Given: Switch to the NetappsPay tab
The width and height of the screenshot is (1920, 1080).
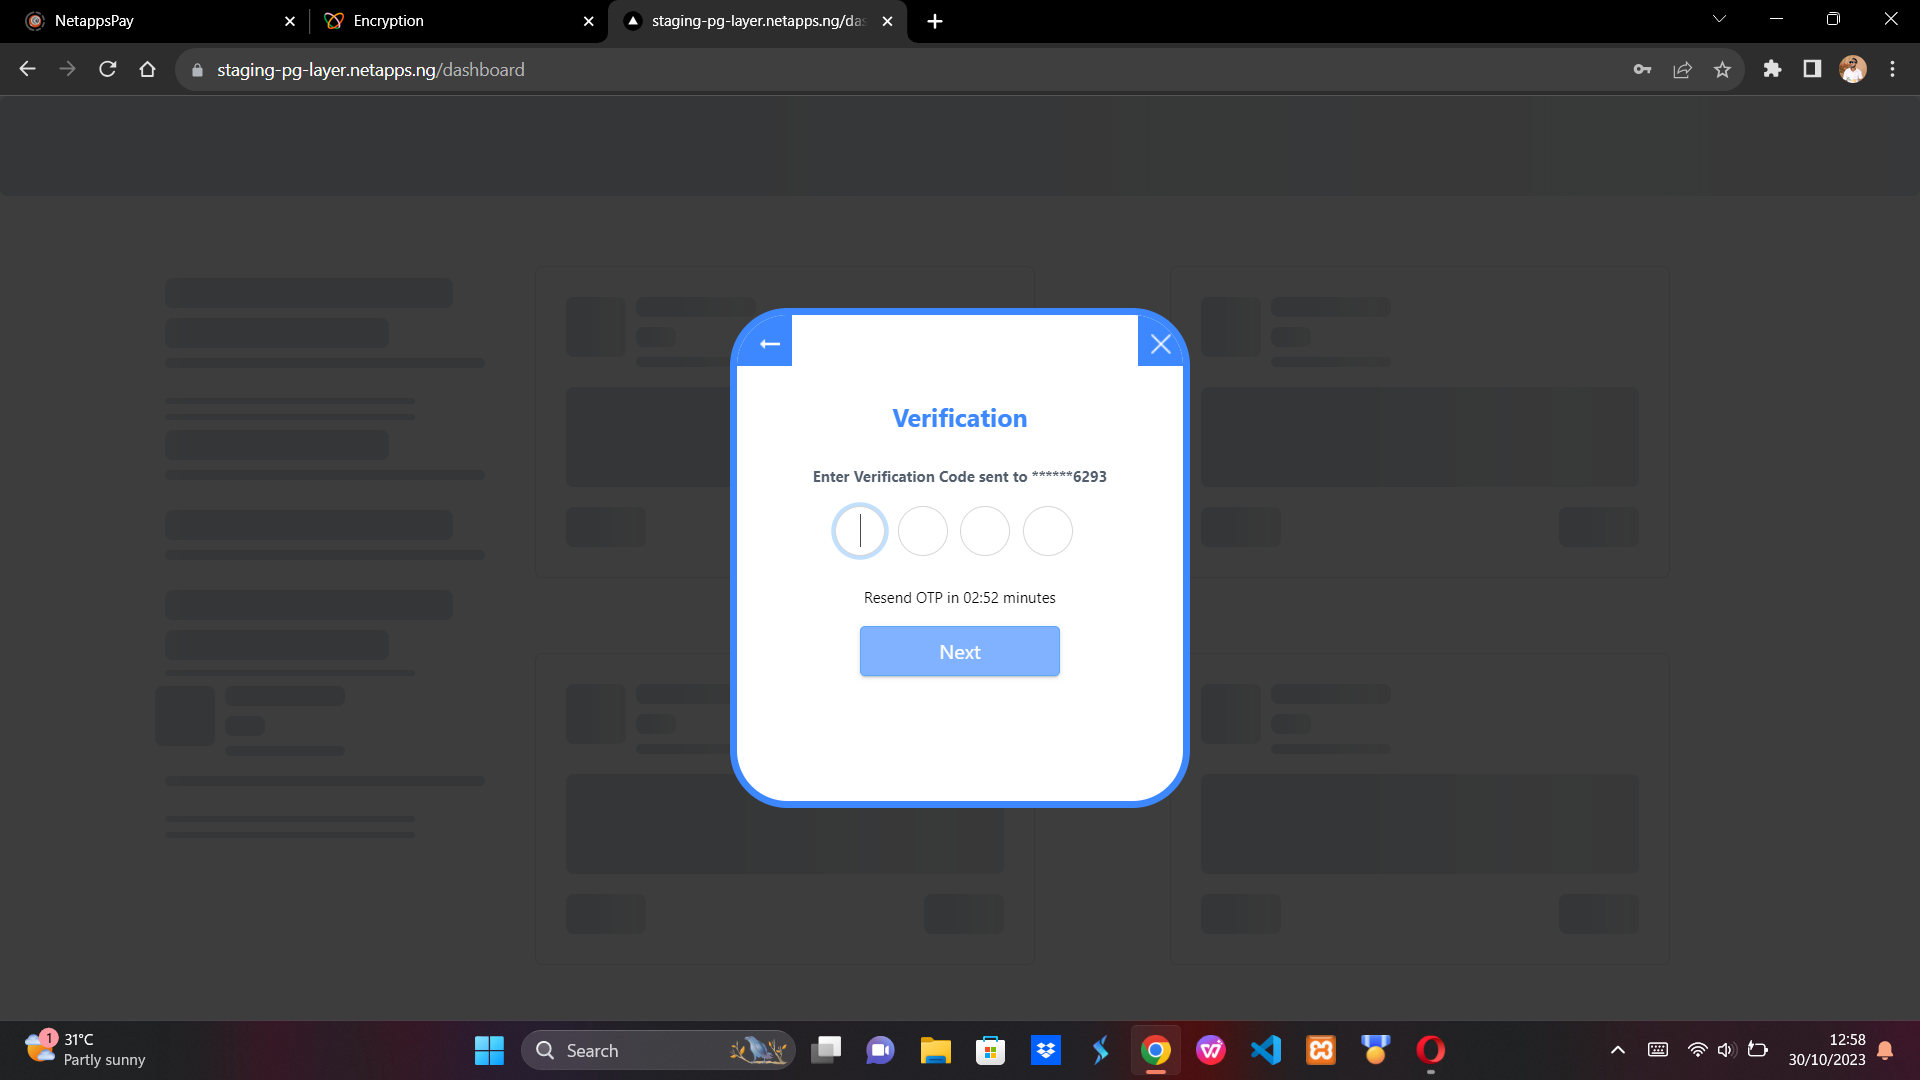Looking at the screenshot, I should pyautogui.click(x=150, y=21).
